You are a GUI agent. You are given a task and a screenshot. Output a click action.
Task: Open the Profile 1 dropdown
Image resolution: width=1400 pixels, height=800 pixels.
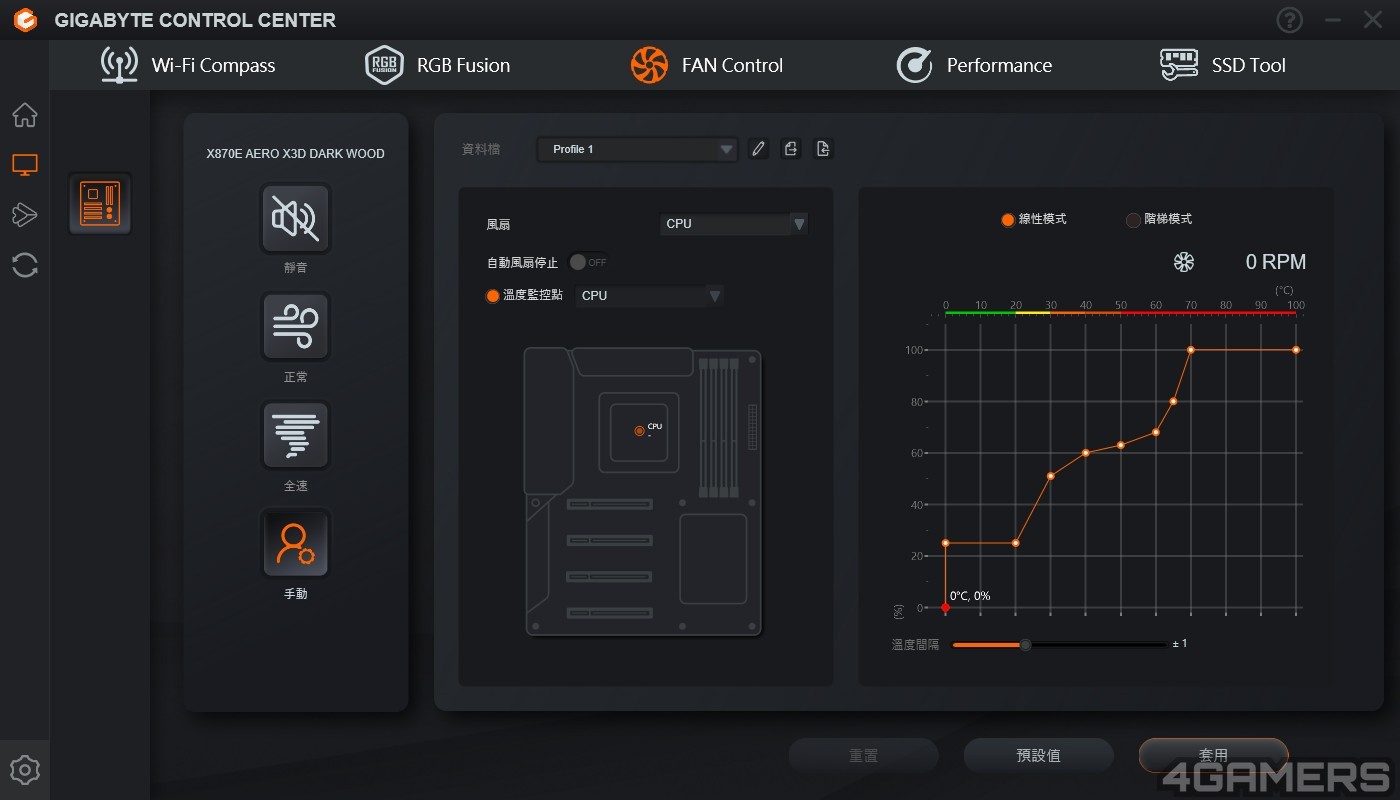[637, 149]
